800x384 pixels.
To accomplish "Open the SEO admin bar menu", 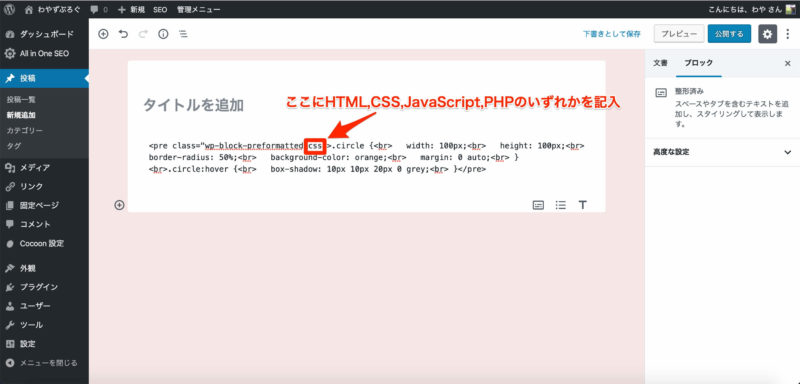I will (160, 9).
